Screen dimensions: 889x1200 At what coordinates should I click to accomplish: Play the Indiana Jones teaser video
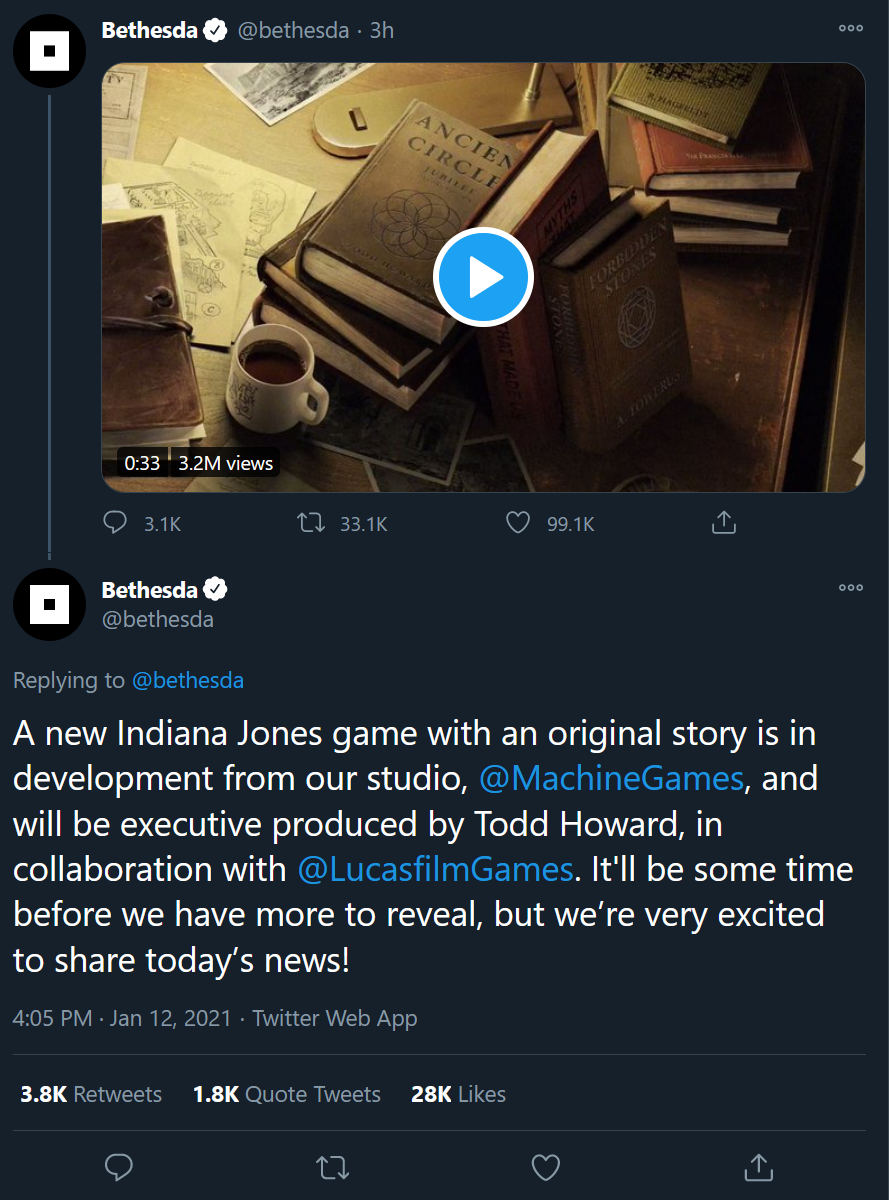[x=483, y=277]
